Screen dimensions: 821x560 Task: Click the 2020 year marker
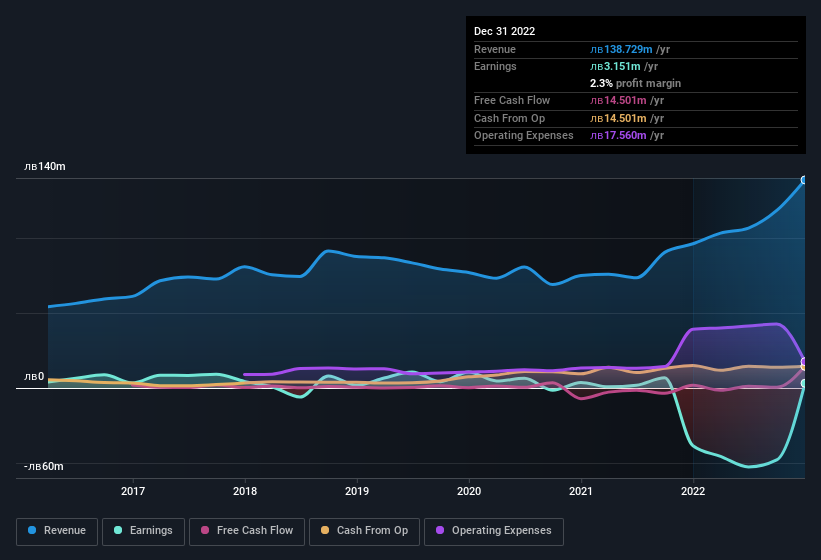[x=469, y=491]
